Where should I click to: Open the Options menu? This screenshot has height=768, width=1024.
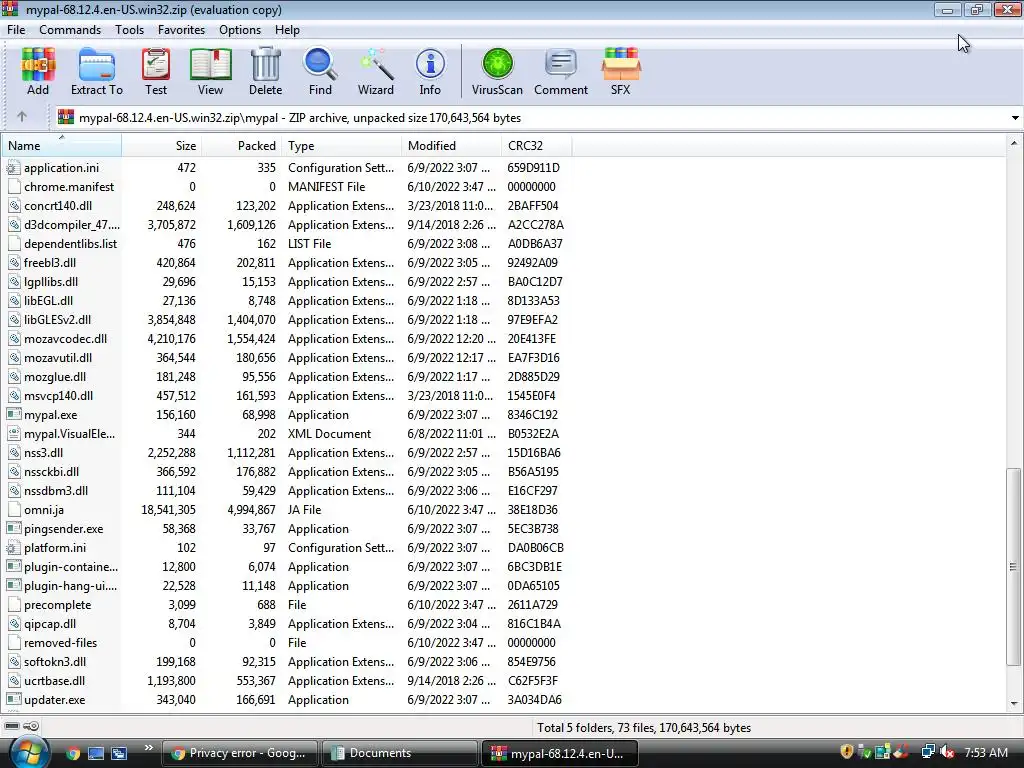click(x=240, y=30)
